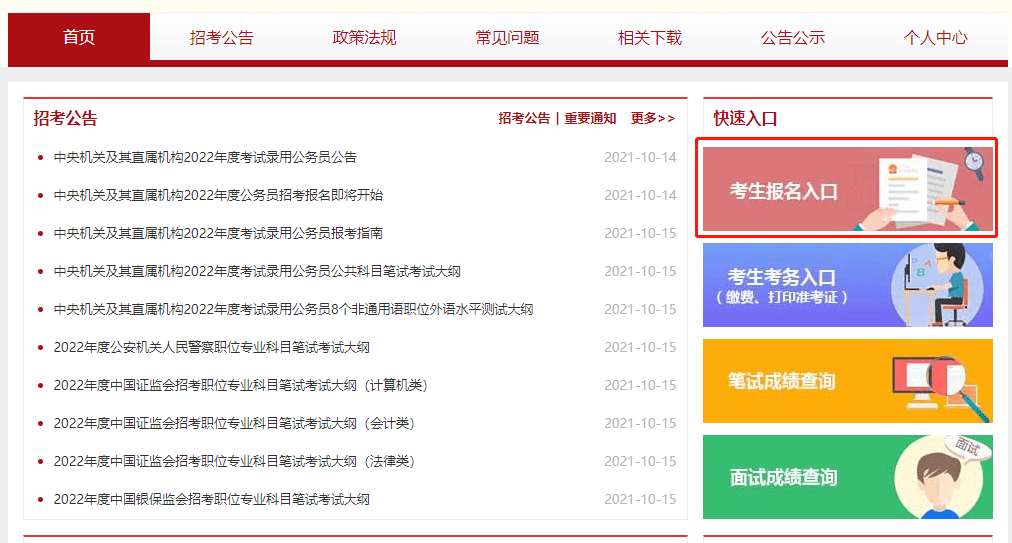
Task: Click the 2021-10-15 date of the 报考指南 row
Action: point(640,233)
